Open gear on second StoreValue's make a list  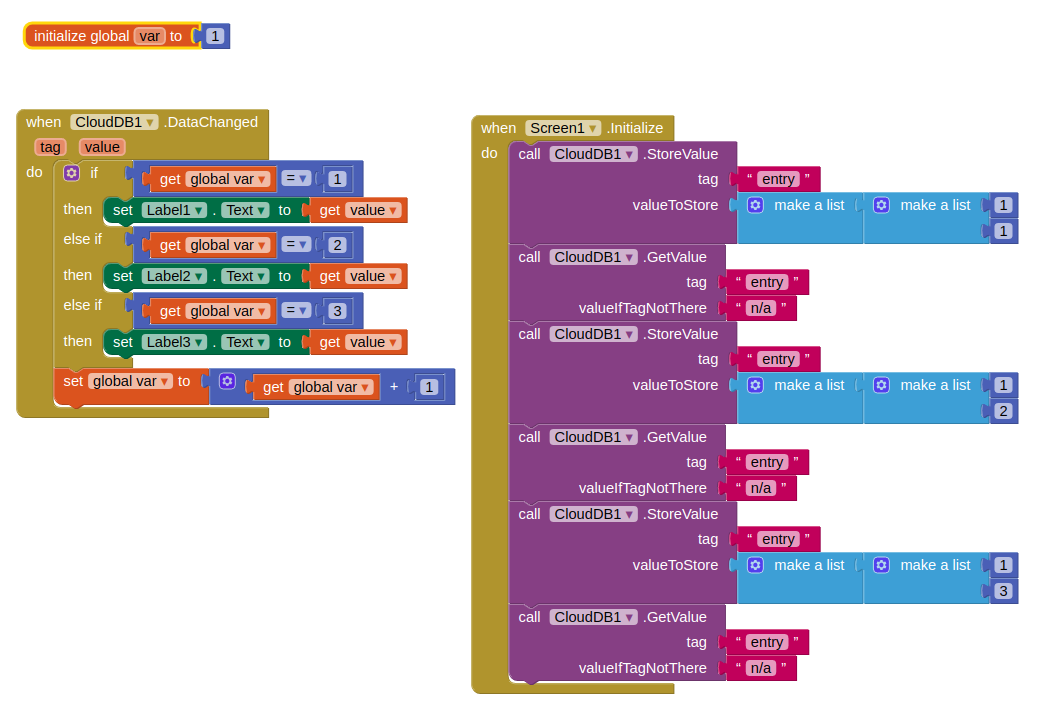coord(755,385)
